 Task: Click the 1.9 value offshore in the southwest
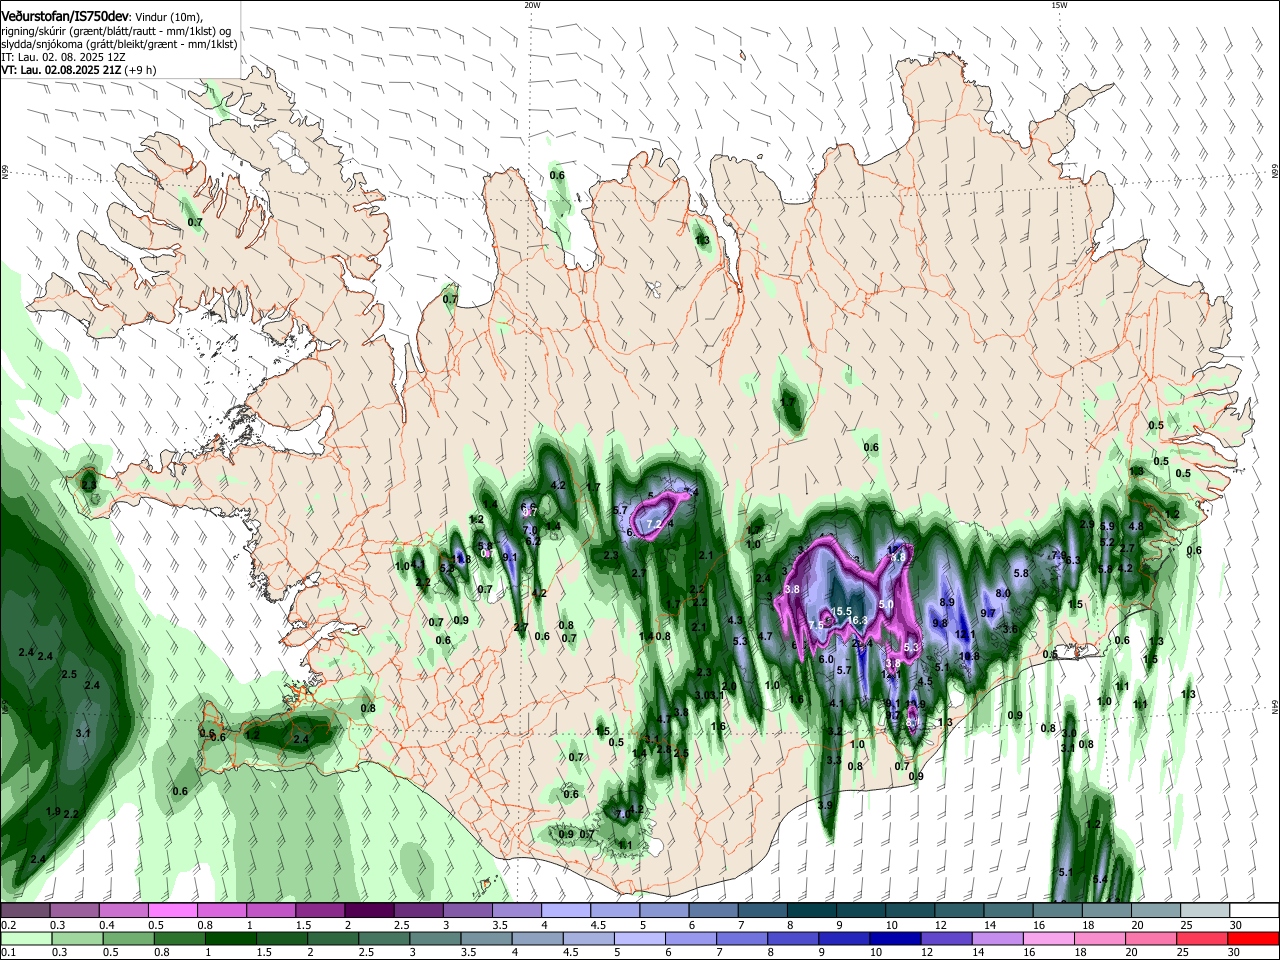(x=54, y=811)
